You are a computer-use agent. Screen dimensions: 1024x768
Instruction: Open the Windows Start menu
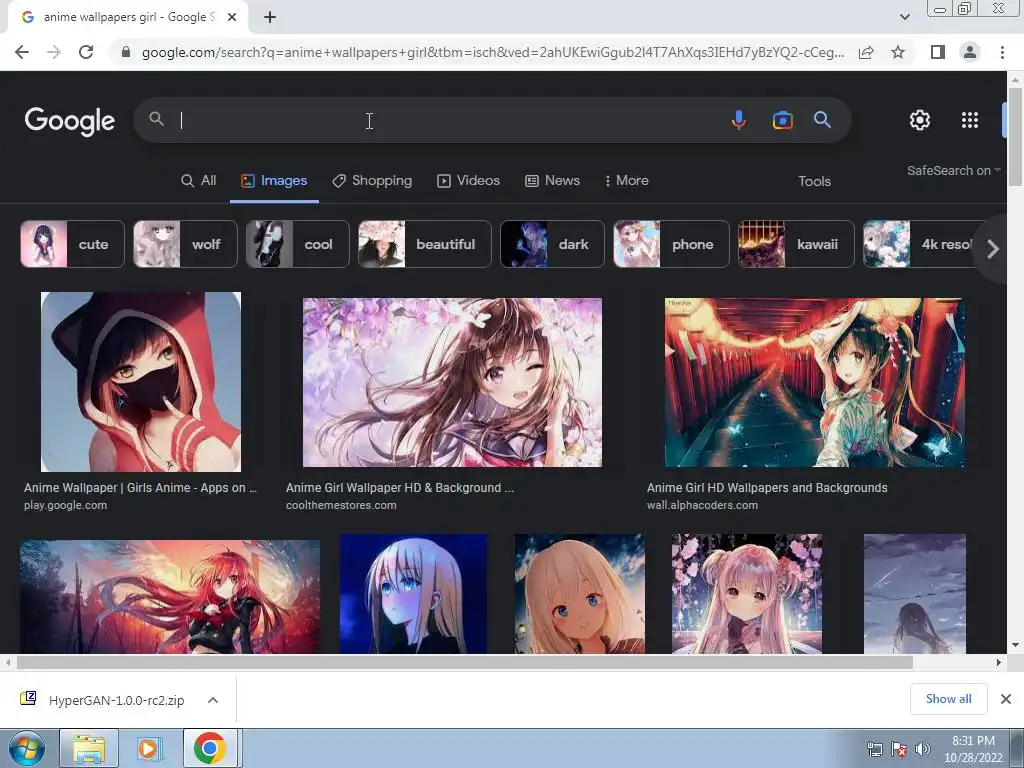[27, 748]
